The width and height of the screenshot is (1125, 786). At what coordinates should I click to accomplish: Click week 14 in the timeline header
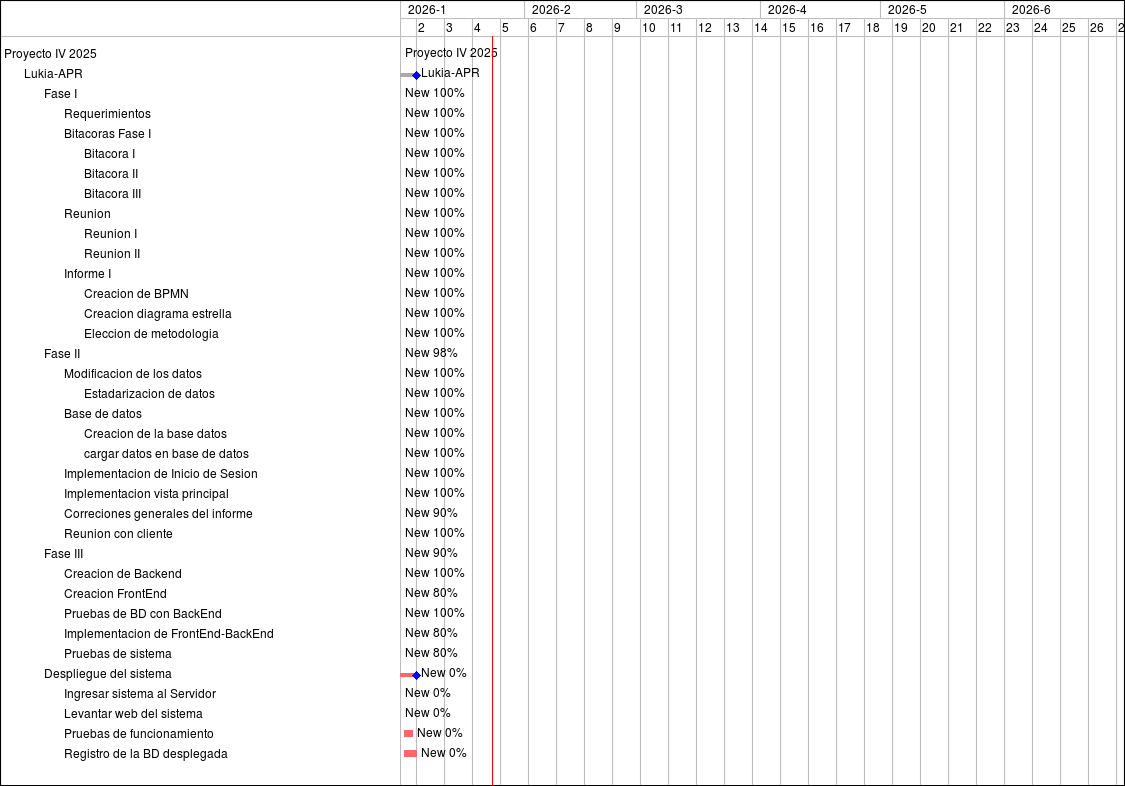tap(761, 28)
